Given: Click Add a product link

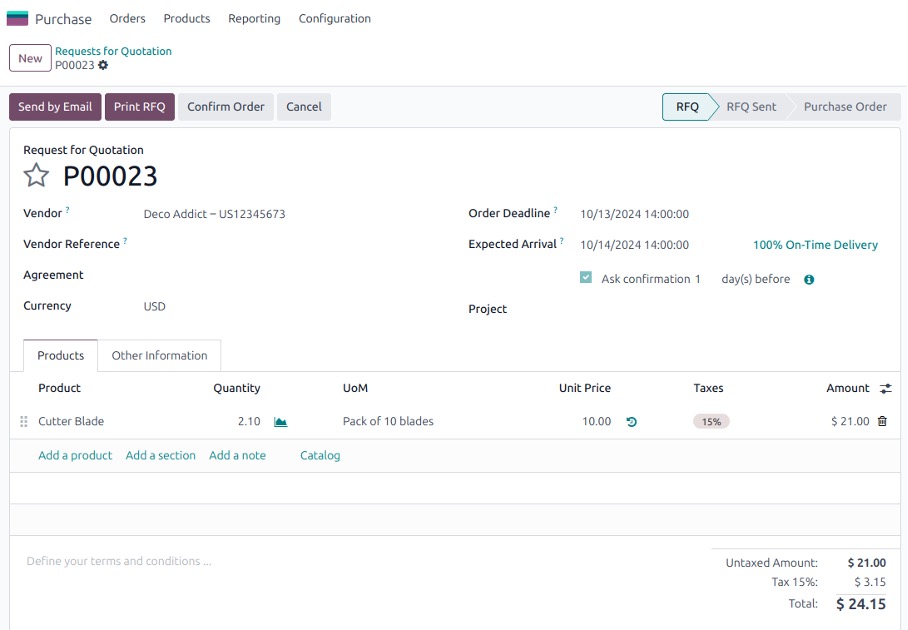Looking at the screenshot, I should (75, 456).
